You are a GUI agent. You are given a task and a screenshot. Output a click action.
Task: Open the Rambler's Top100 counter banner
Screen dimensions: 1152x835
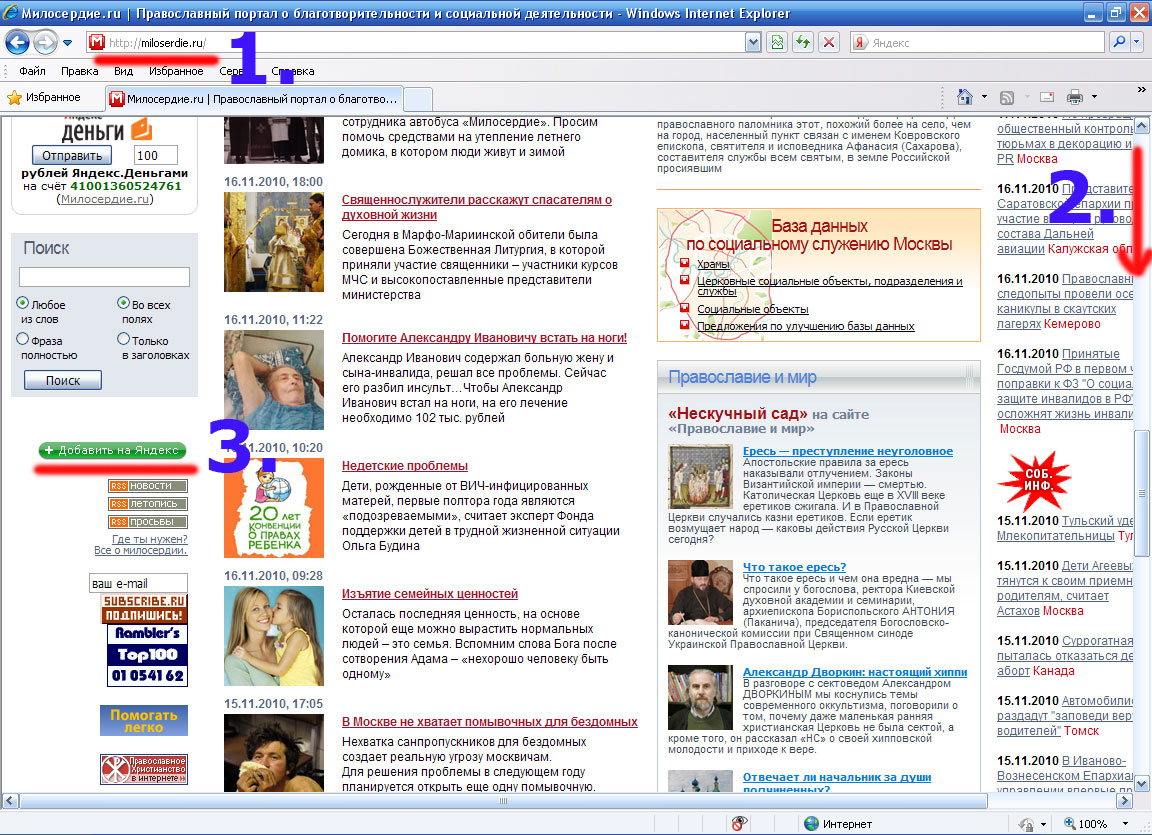tap(148, 655)
